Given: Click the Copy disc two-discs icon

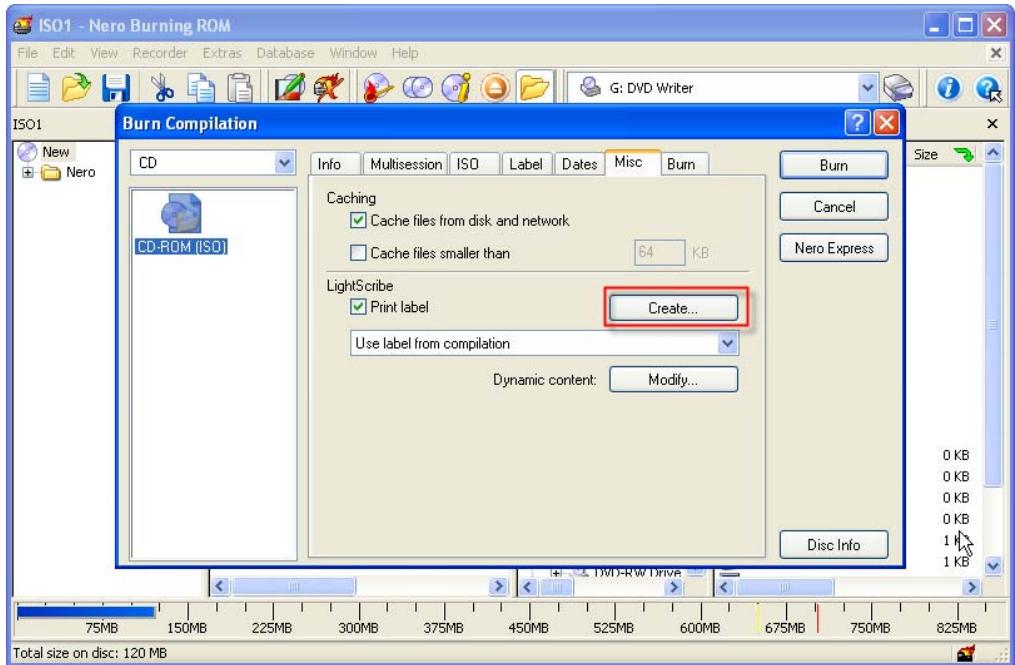Looking at the screenshot, I should pos(418,87).
